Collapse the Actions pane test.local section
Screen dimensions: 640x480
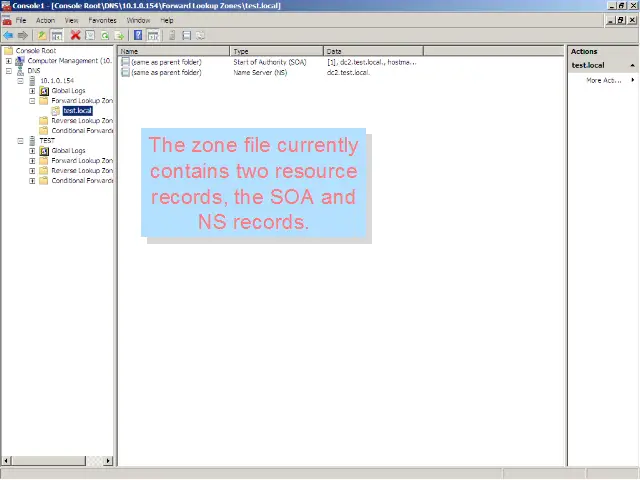631,65
